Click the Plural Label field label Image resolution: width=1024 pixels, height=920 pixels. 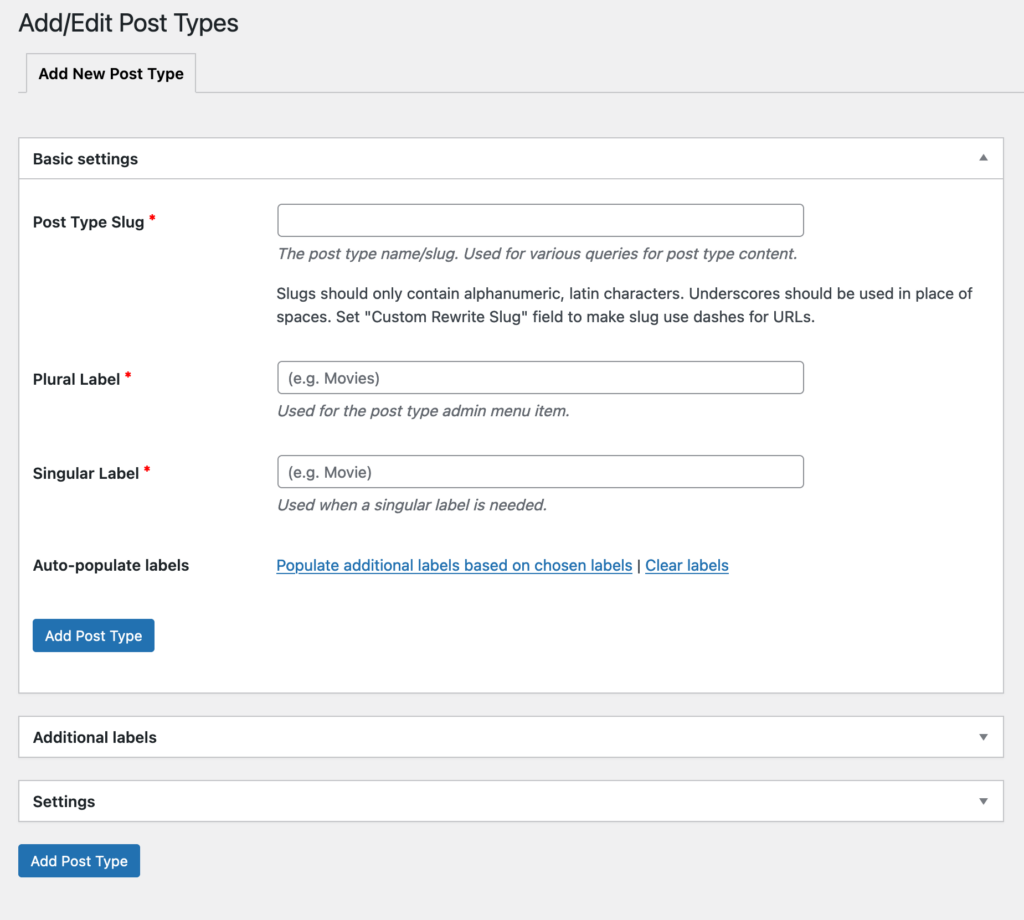pyautogui.click(x=76, y=379)
